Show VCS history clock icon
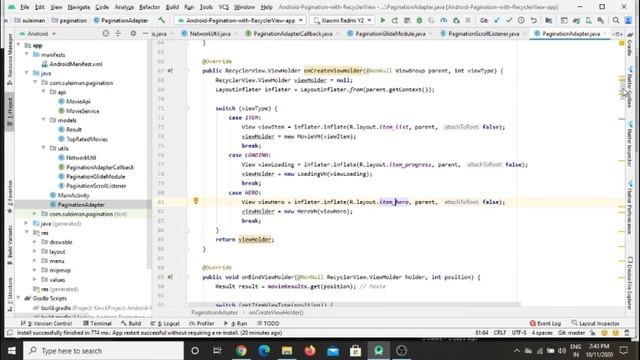Screen dimensions: 640x360 tap(521, 20)
